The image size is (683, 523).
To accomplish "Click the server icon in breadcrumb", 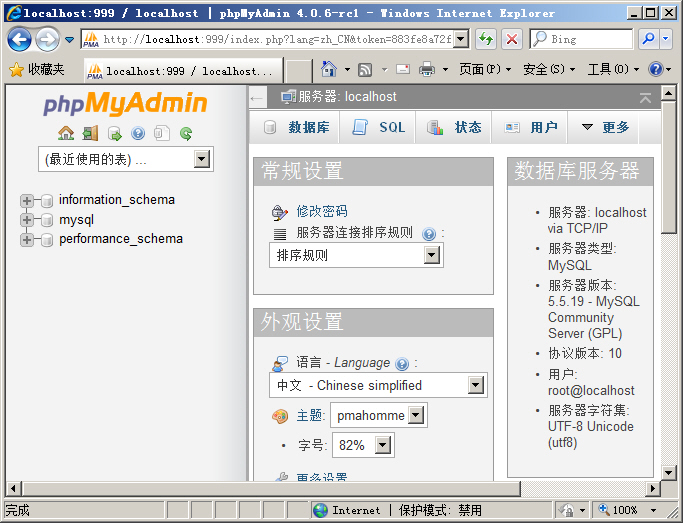I will tap(288, 97).
